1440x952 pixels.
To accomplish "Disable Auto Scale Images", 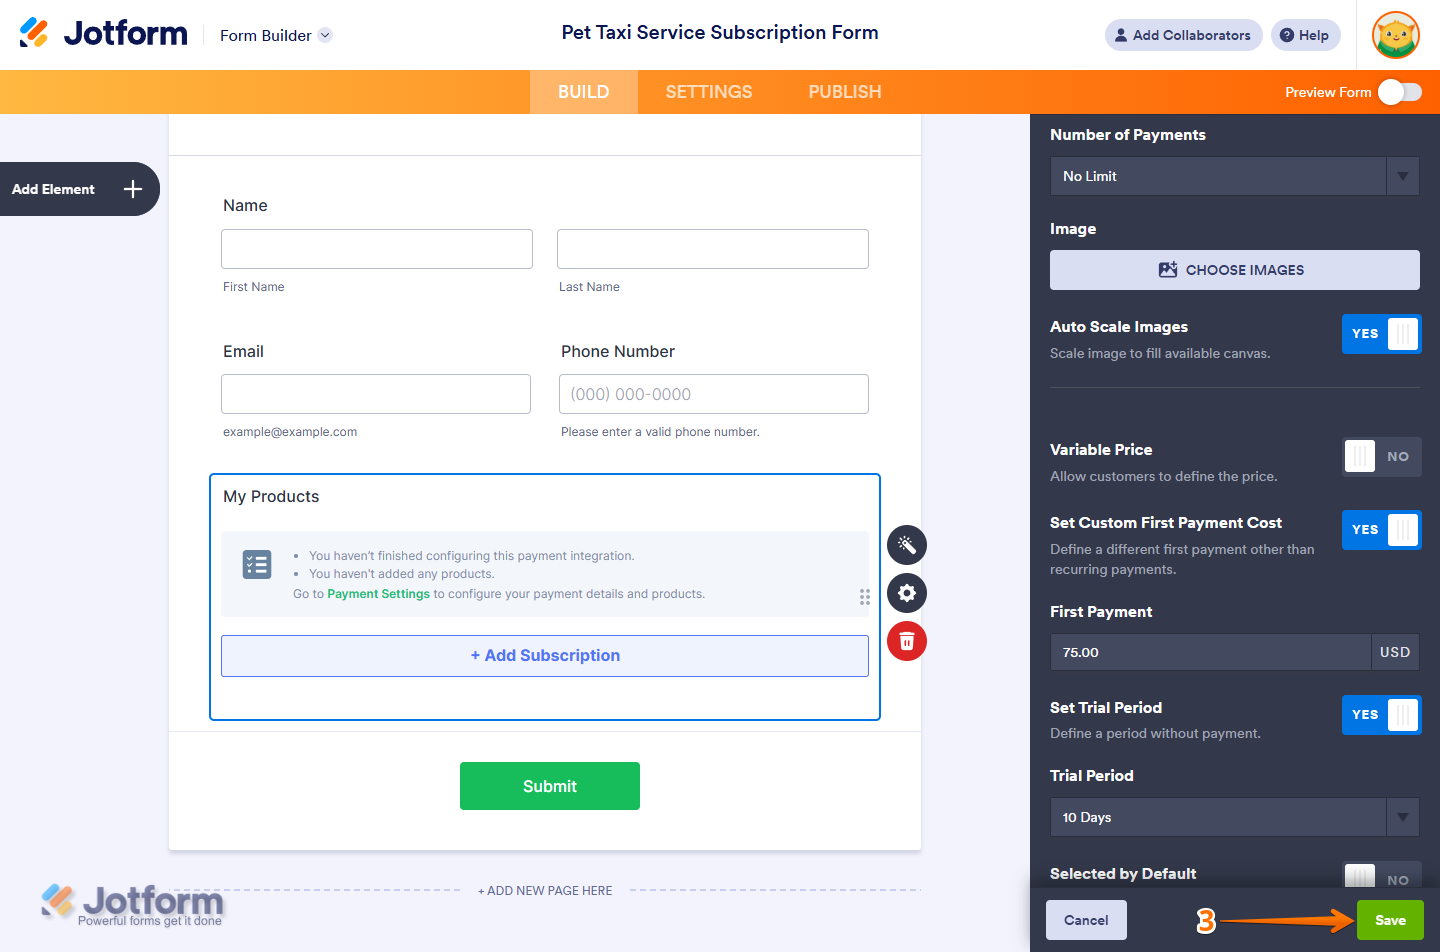I will click(x=1381, y=334).
